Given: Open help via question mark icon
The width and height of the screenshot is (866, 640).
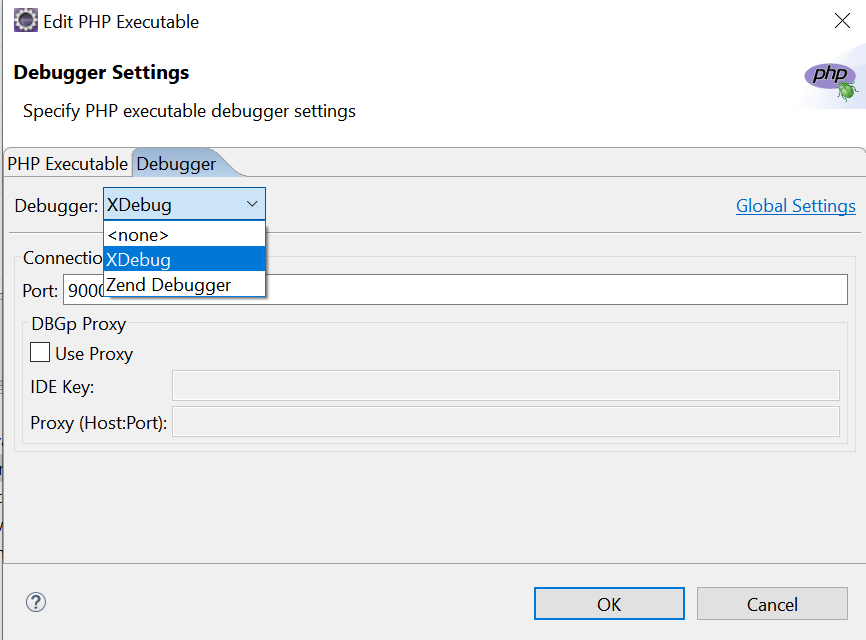Looking at the screenshot, I should click(36, 602).
